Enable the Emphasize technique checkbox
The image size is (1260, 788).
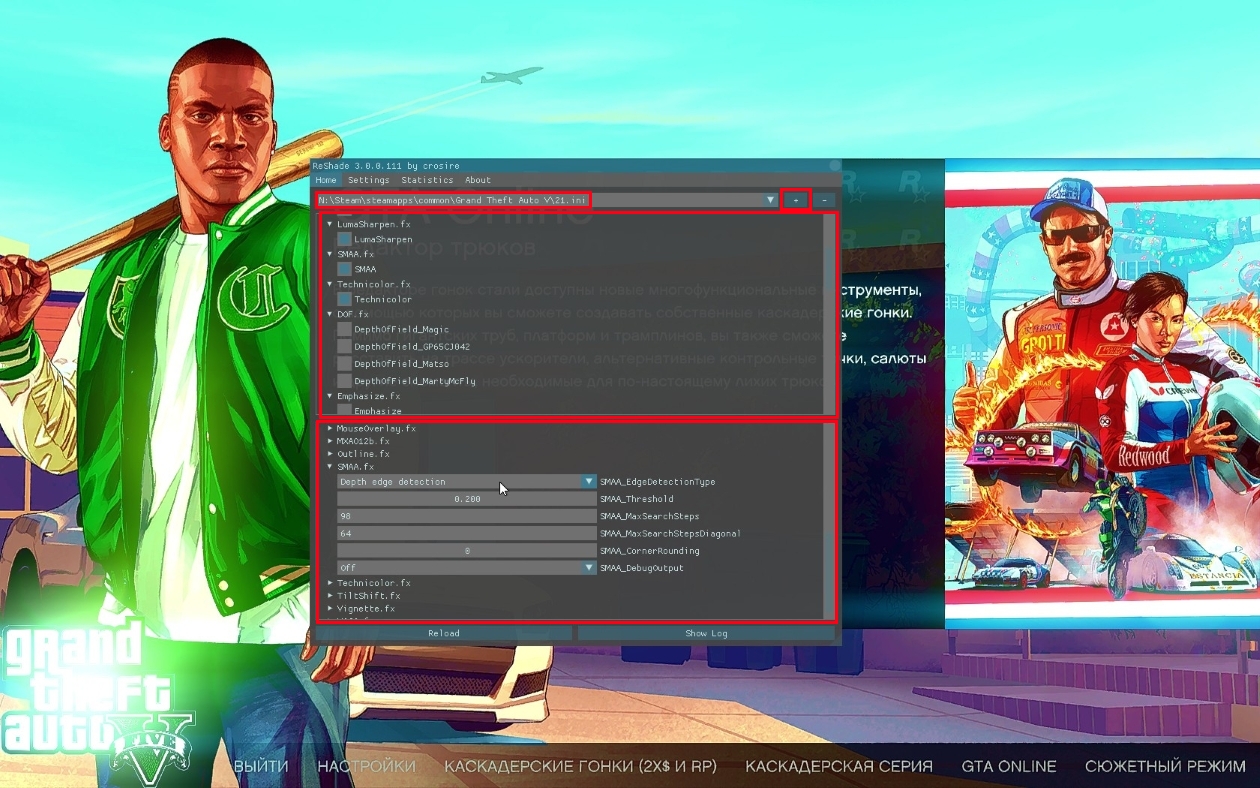[344, 409]
